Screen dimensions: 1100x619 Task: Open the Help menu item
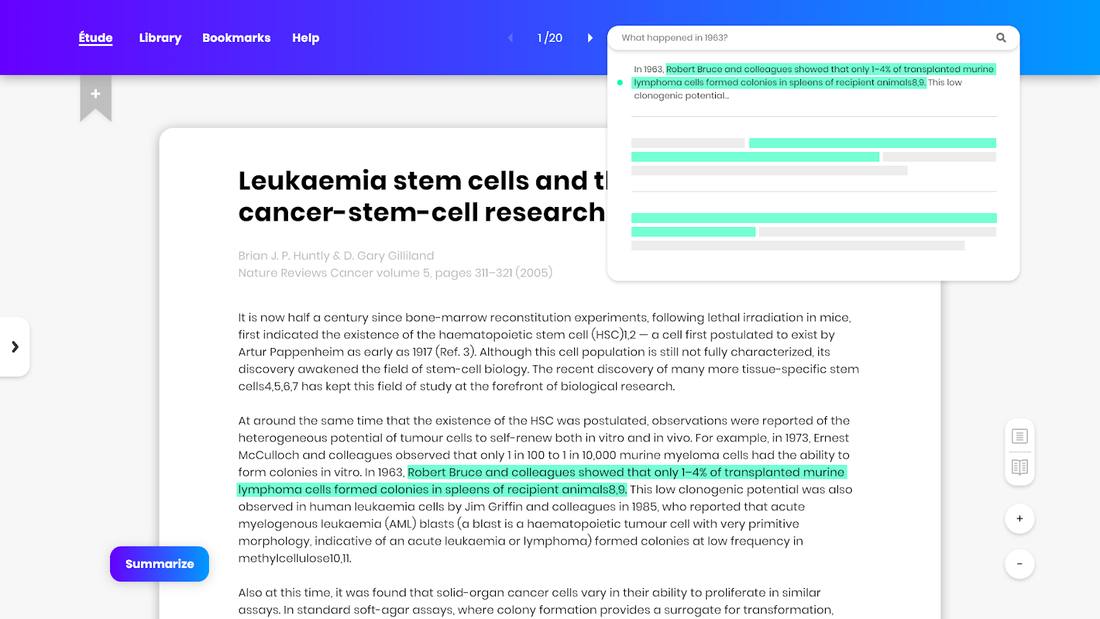306,38
